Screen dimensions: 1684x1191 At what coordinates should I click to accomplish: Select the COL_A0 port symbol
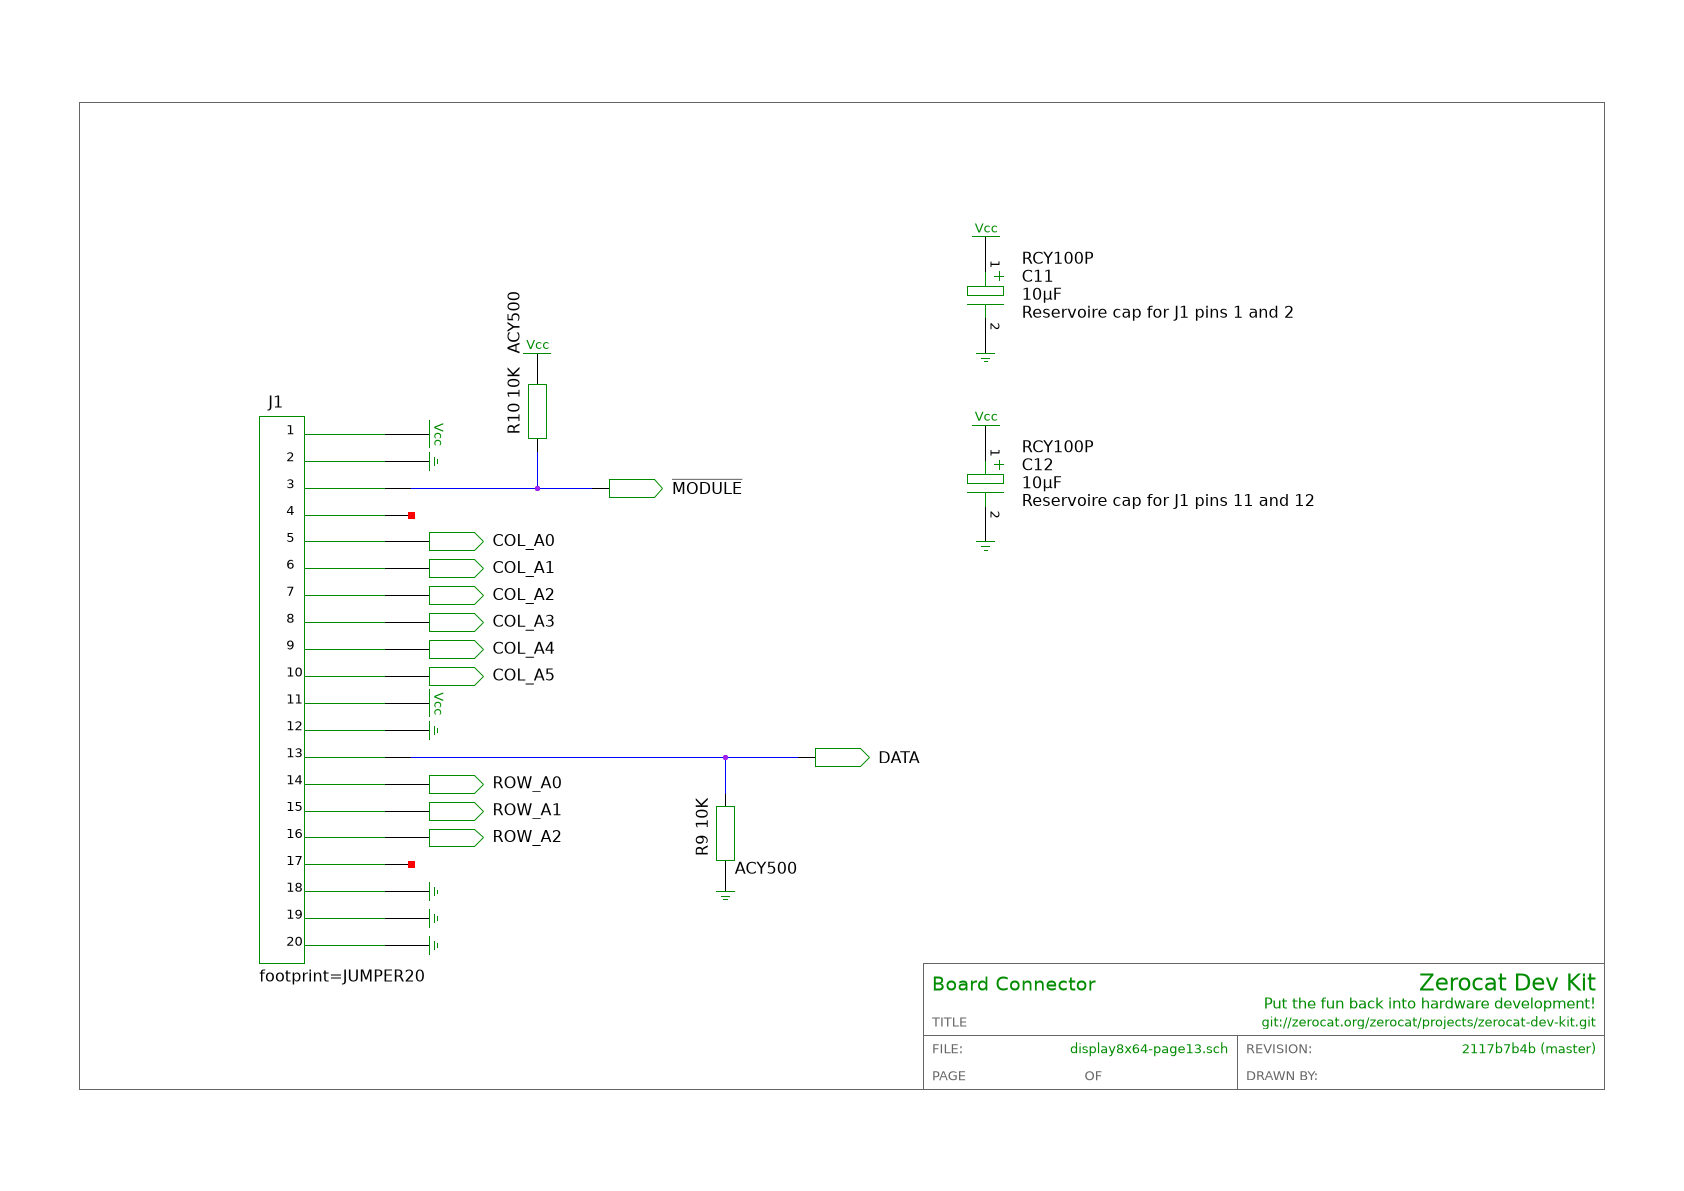pos(456,541)
